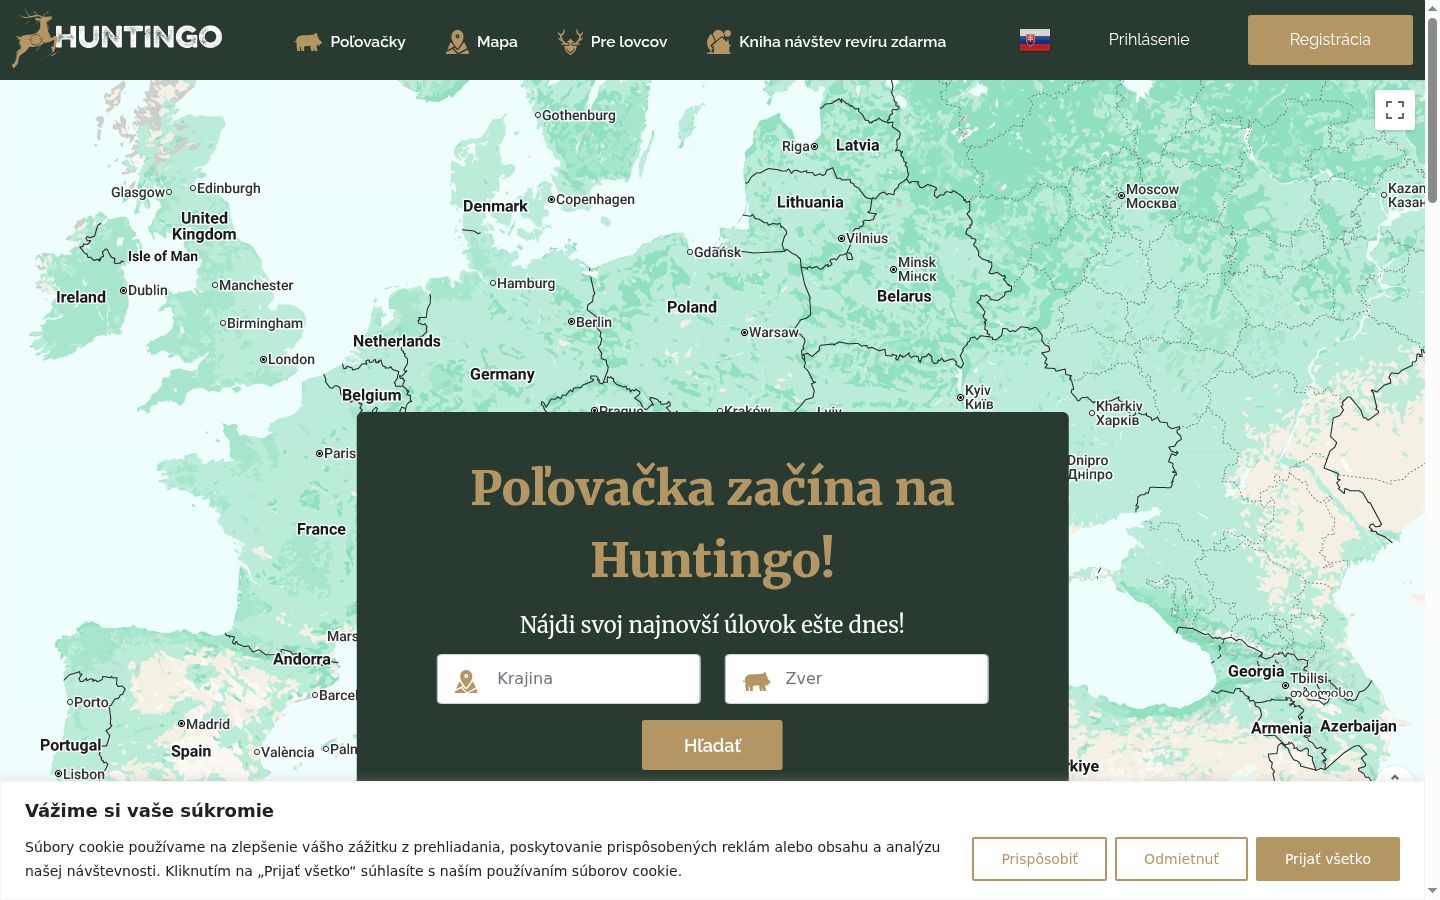Click the Hľadať search button

pos(712,745)
